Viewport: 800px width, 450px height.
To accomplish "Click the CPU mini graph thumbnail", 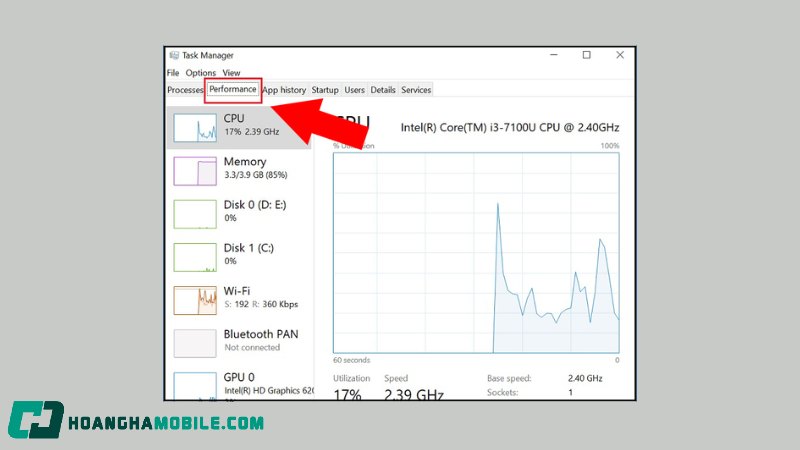I will pyautogui.click(x=195, y=128).
